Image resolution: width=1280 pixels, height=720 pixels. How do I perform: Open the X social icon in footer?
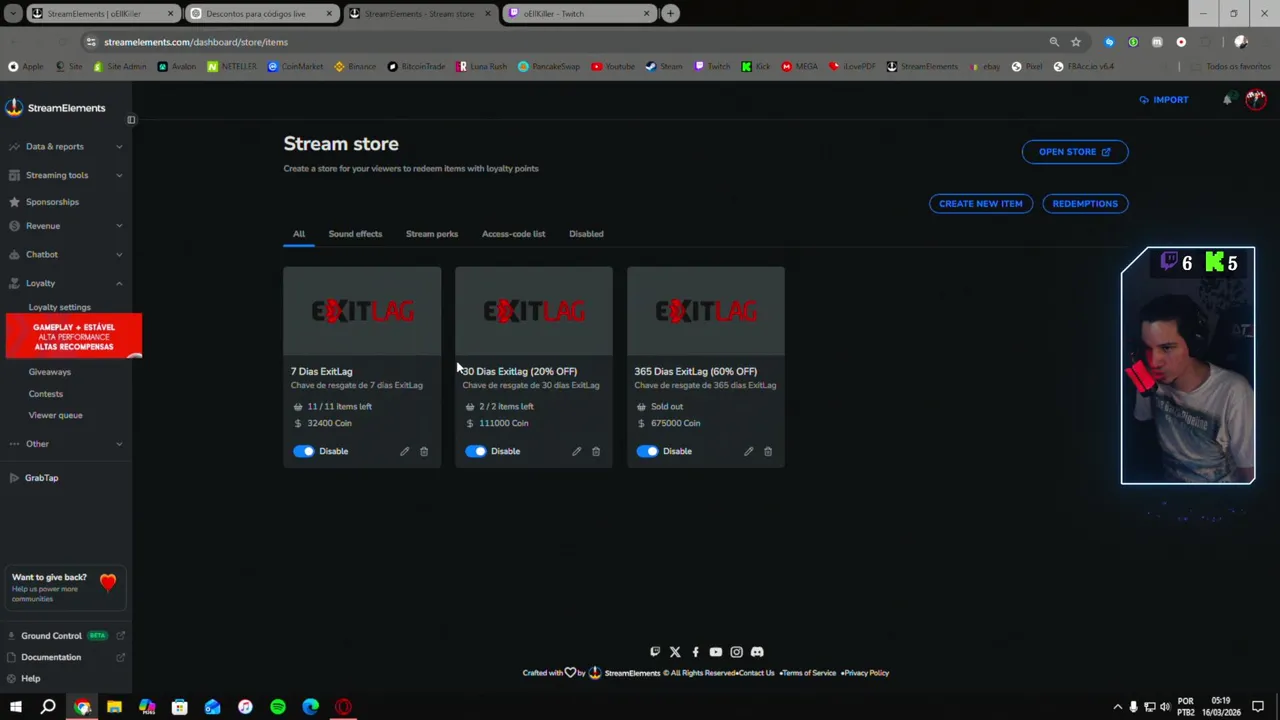pyautogui.click(x=675, y=652)
